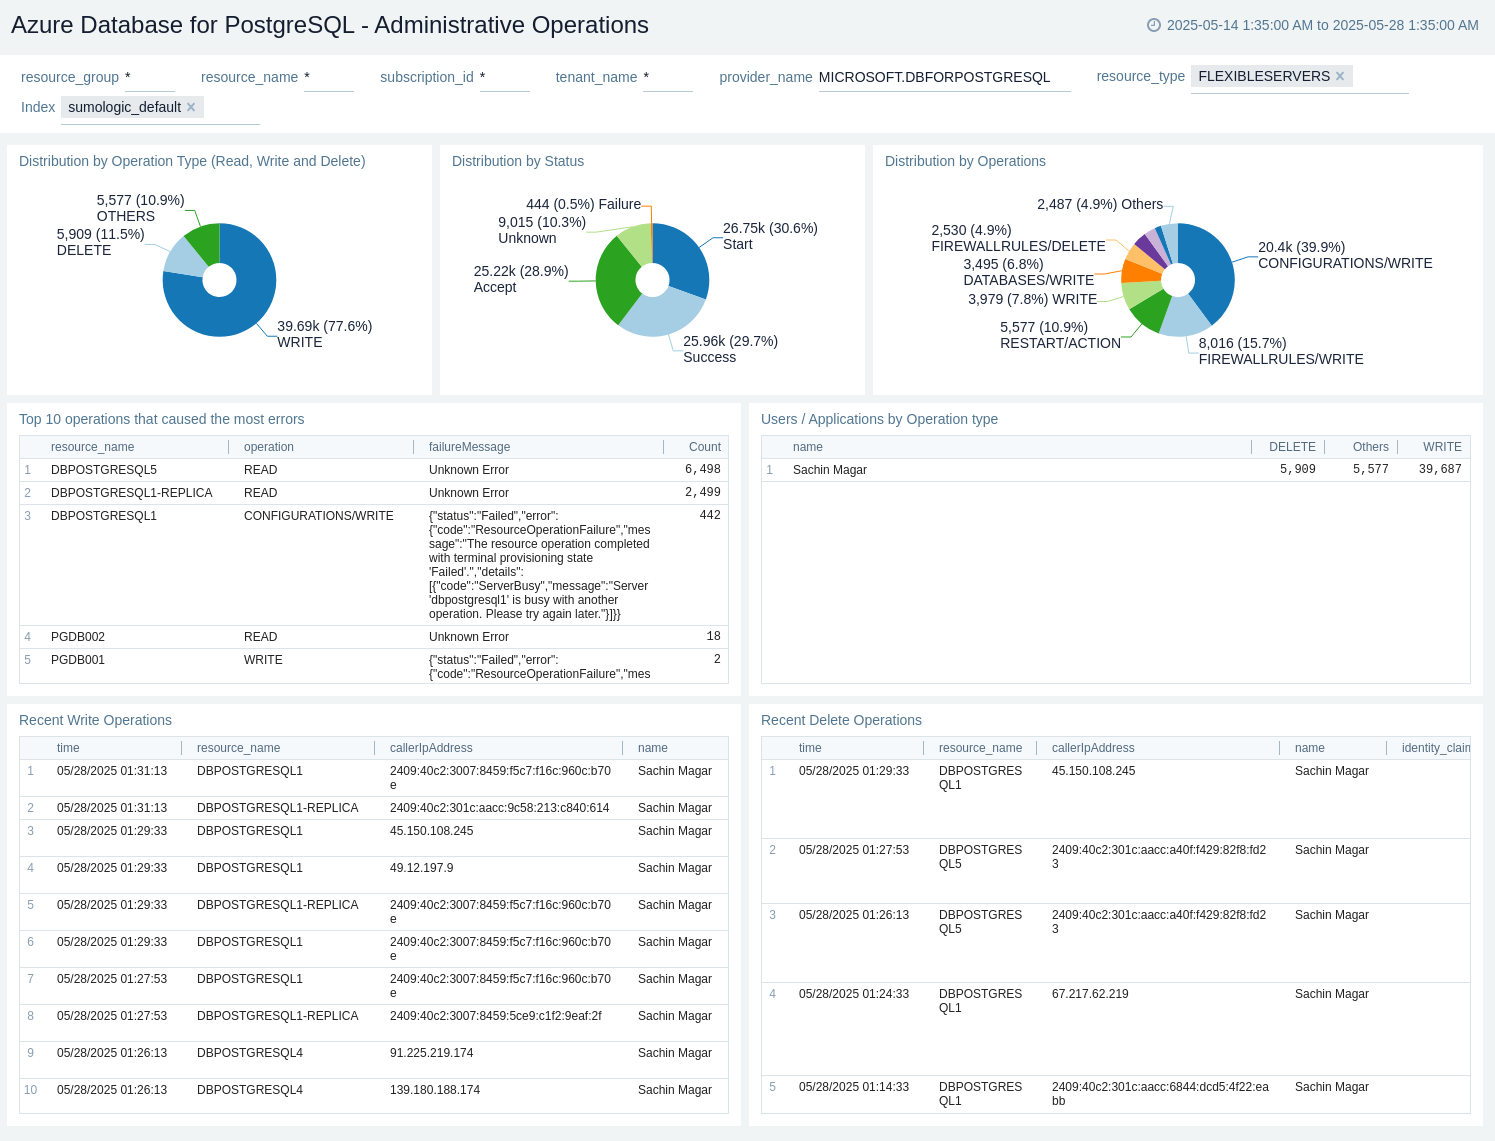Sort Recent Write Operations by callerIpAddress column

pos(431,748)
